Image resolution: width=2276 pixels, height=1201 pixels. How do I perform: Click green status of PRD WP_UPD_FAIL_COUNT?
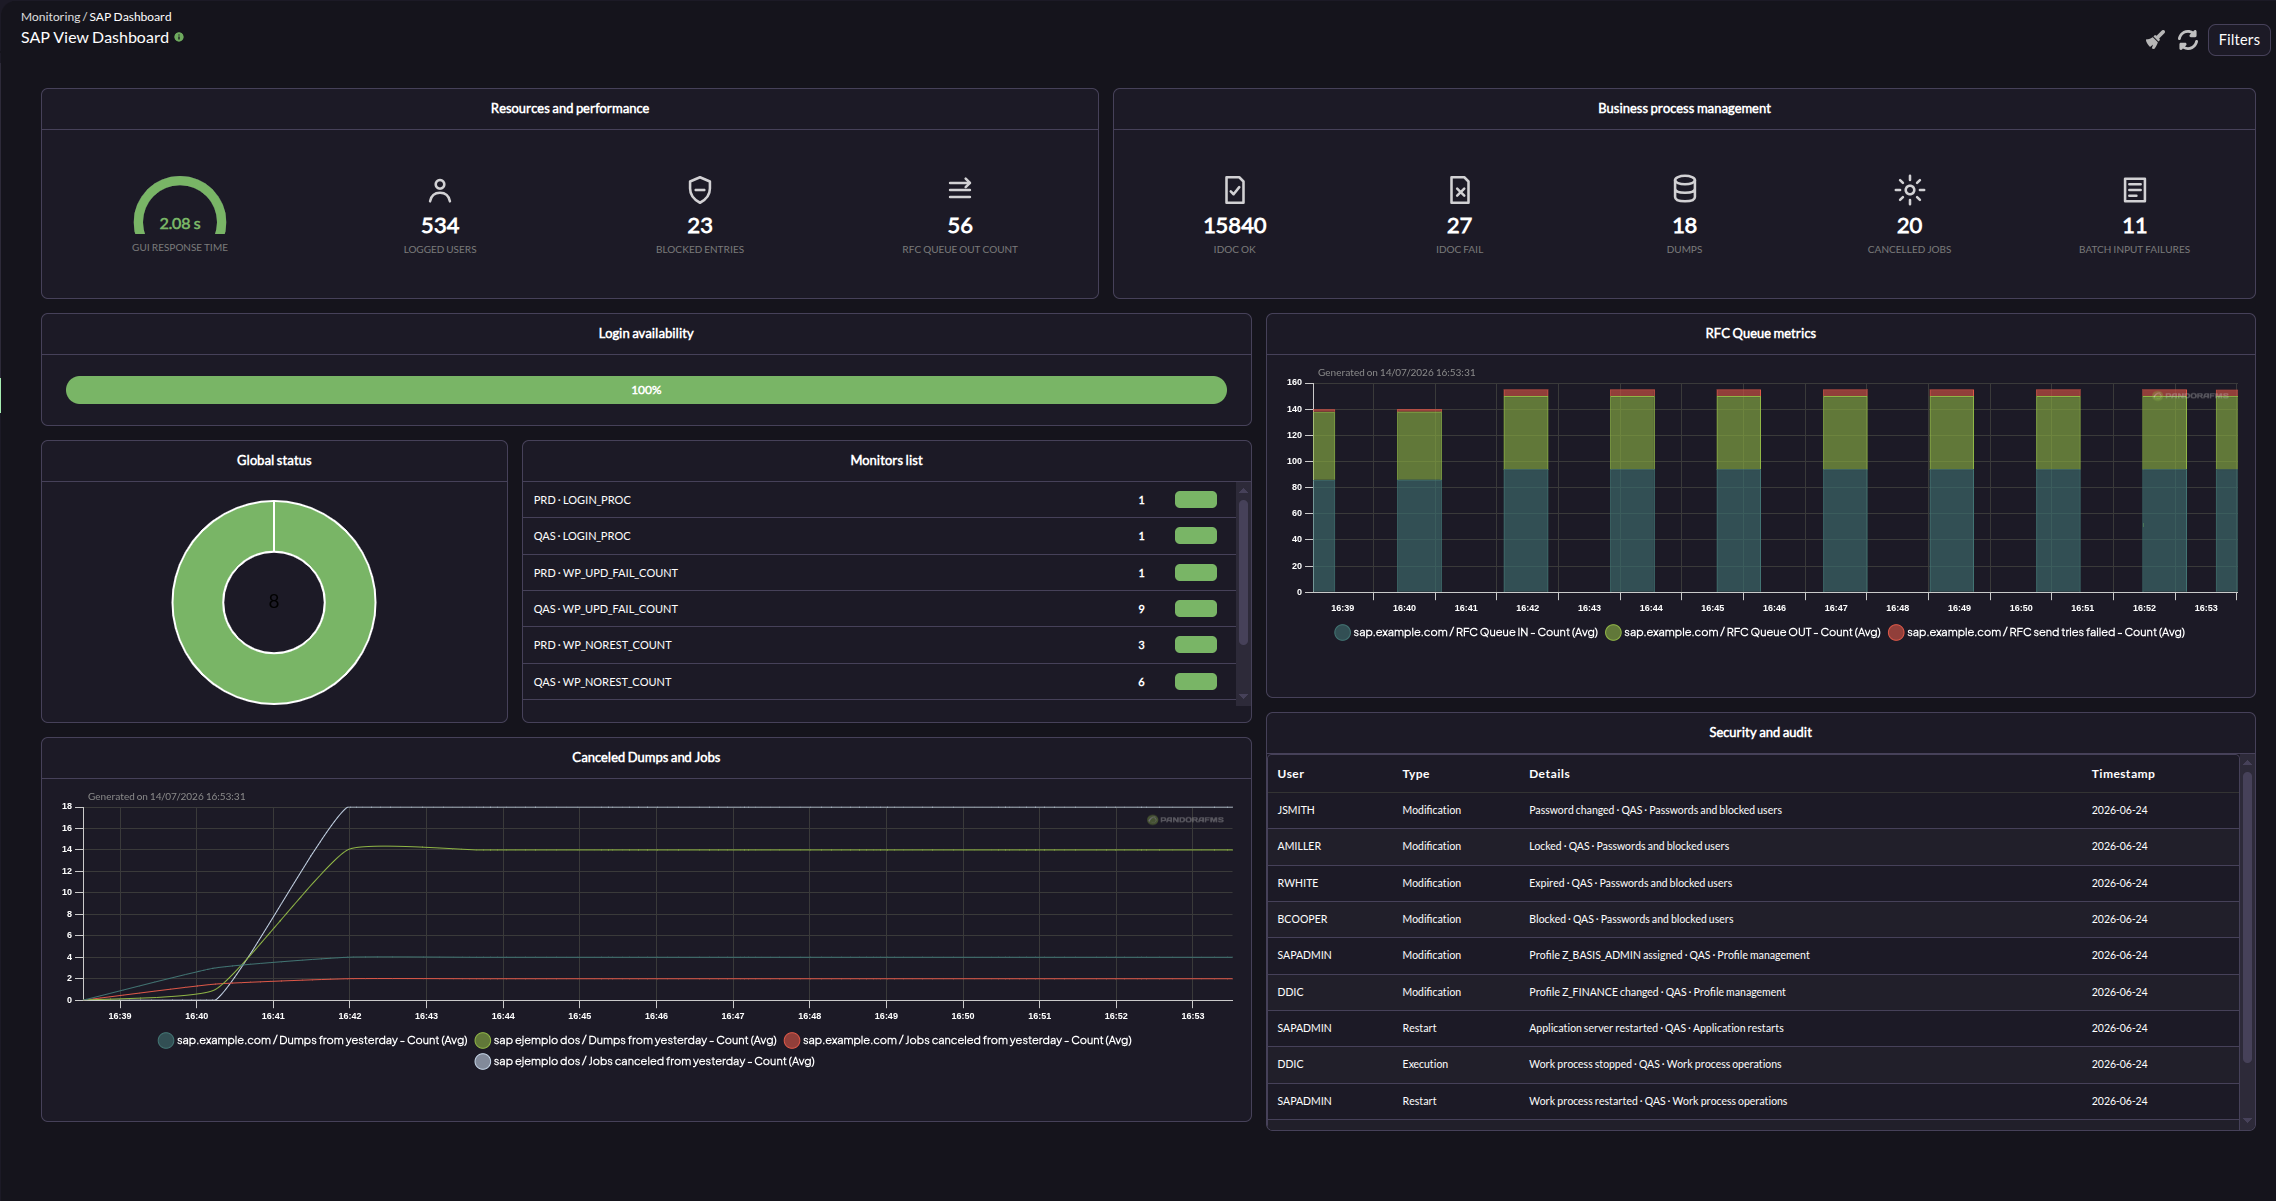pos(1196,573)
